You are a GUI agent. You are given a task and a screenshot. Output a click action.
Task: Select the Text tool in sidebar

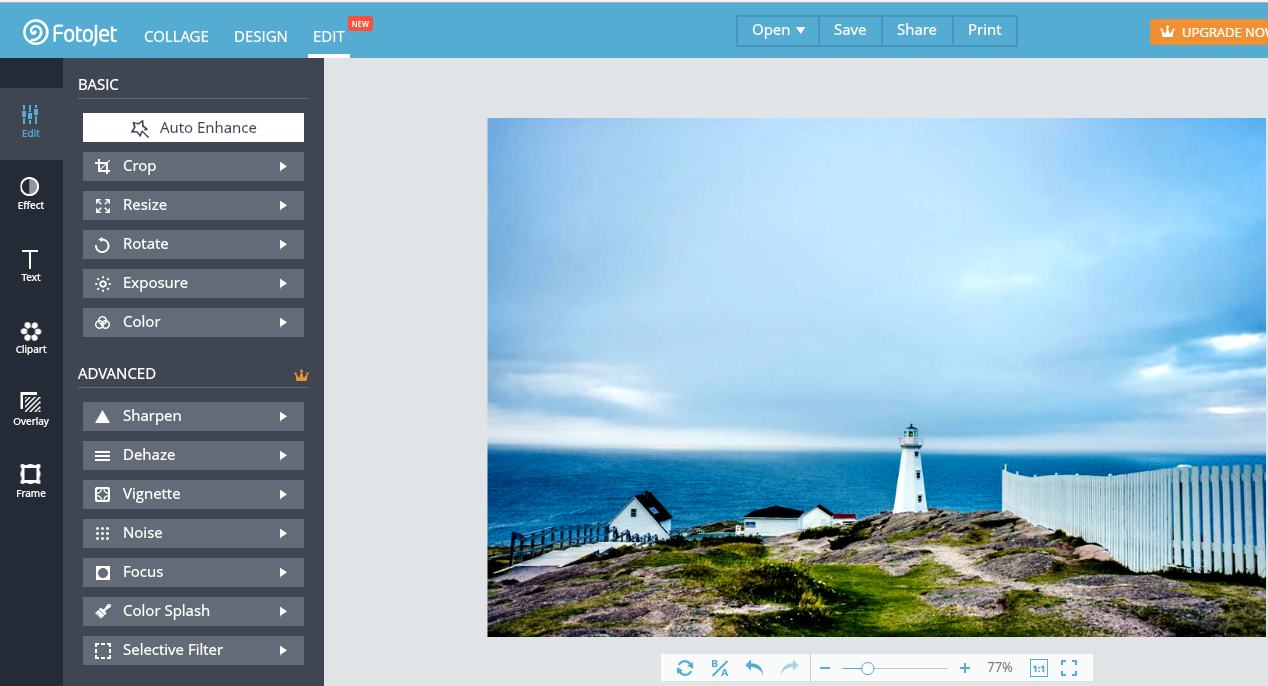click(31, 266)
